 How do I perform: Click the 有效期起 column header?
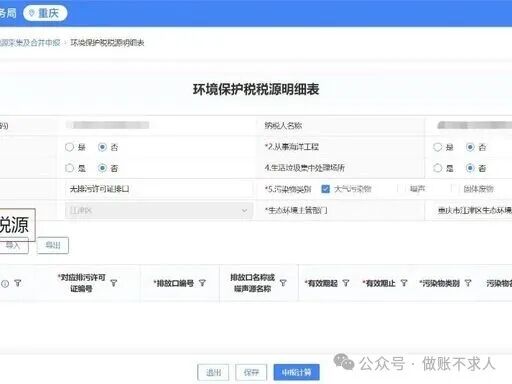(321, 283)
